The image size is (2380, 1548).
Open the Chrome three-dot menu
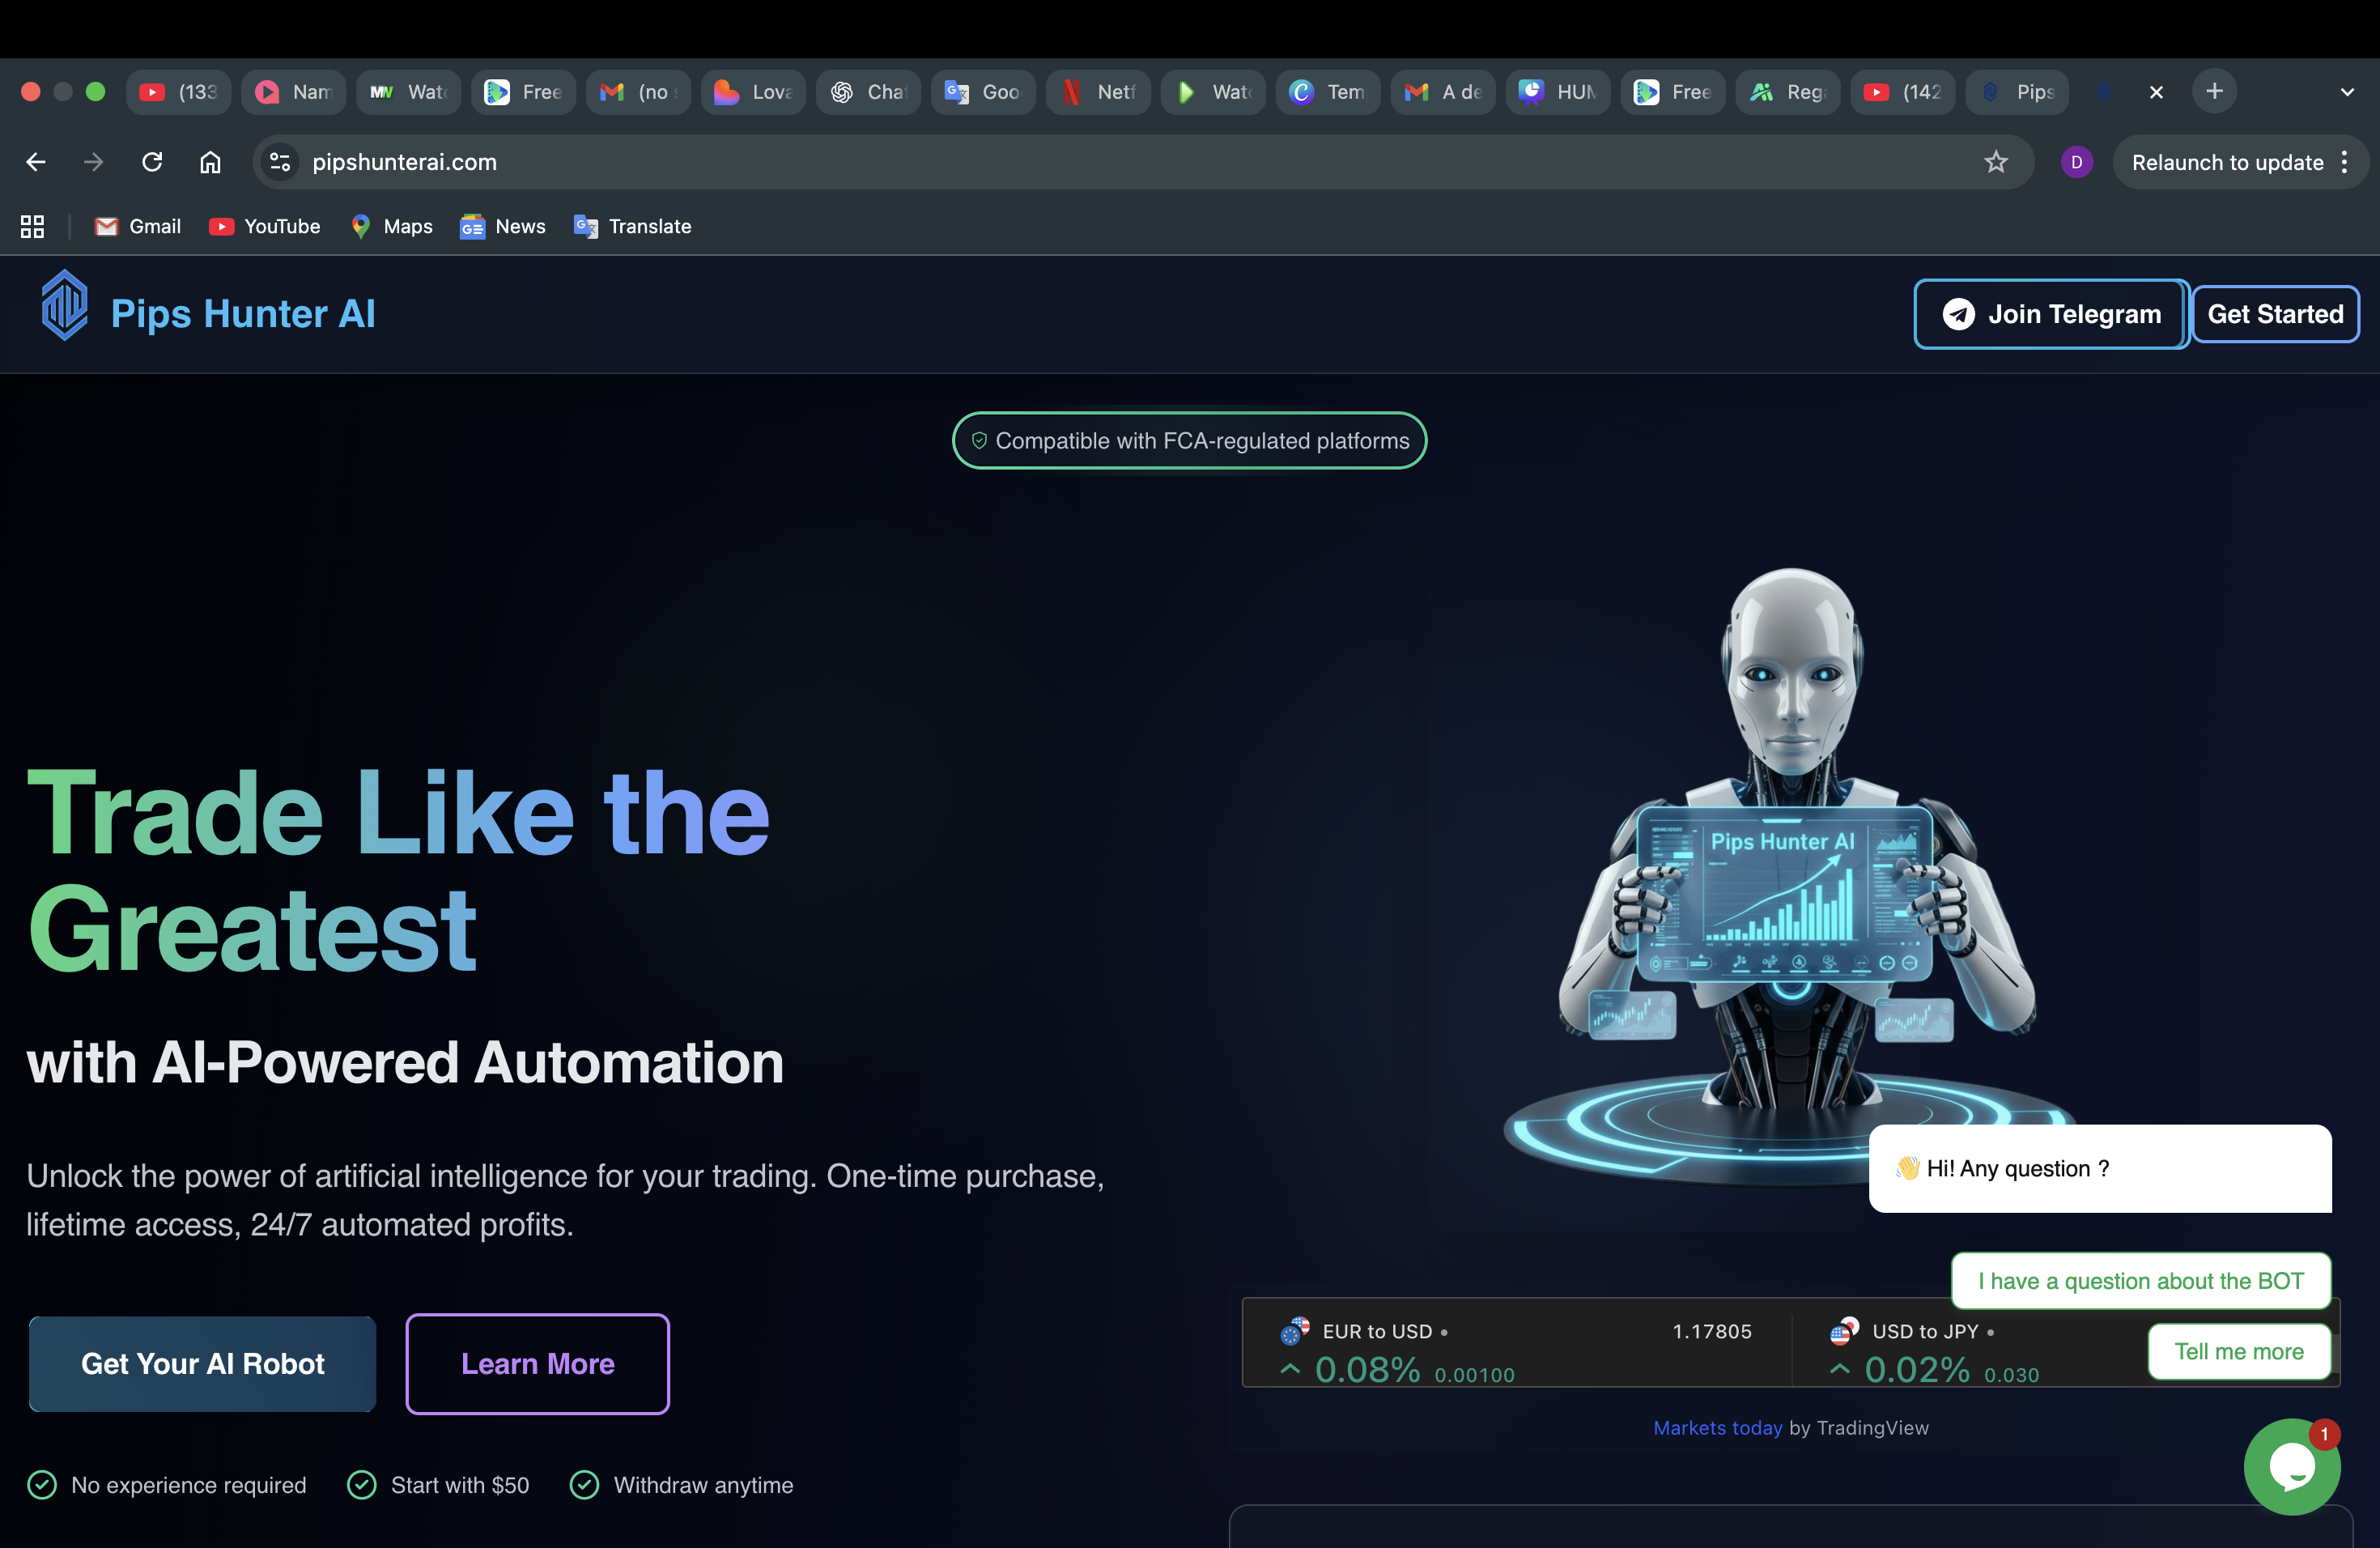[2346, 161]
